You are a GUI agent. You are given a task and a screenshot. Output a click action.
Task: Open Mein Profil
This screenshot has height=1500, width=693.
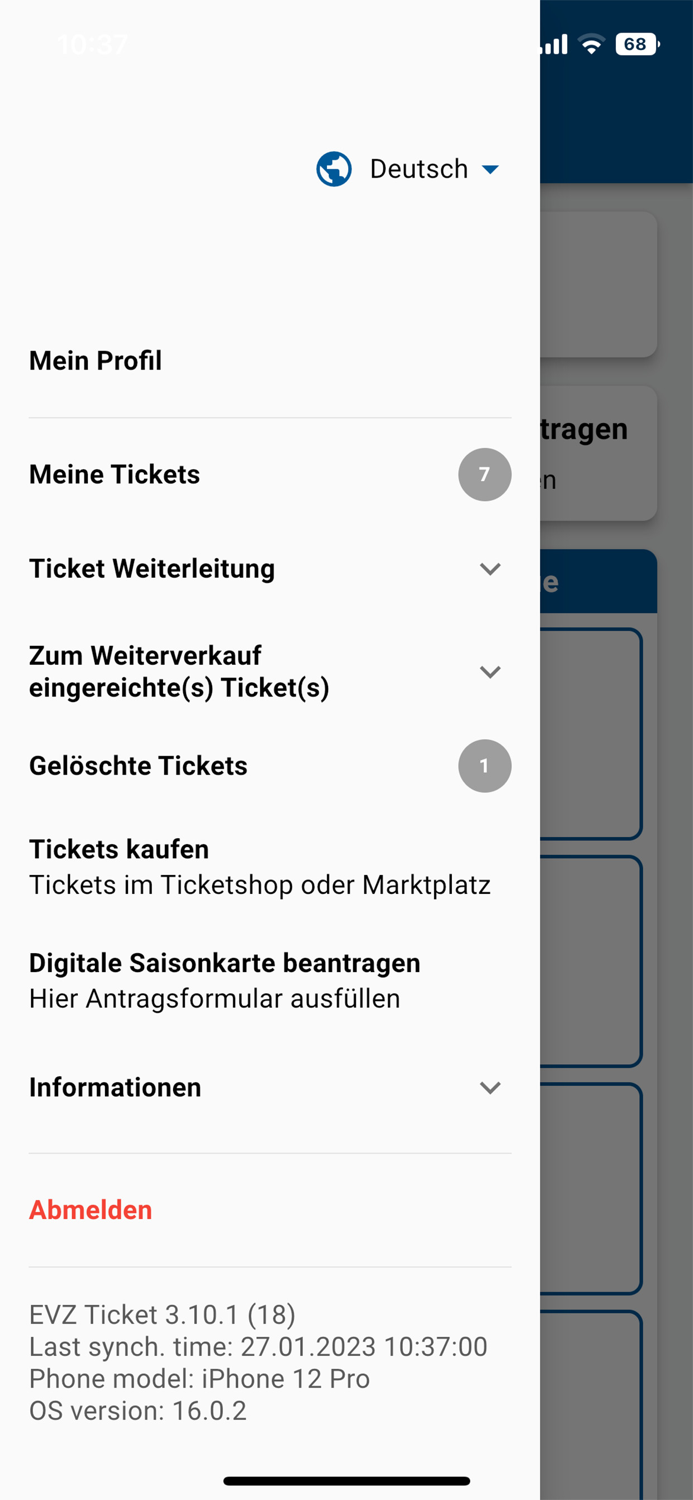point(95,361)
